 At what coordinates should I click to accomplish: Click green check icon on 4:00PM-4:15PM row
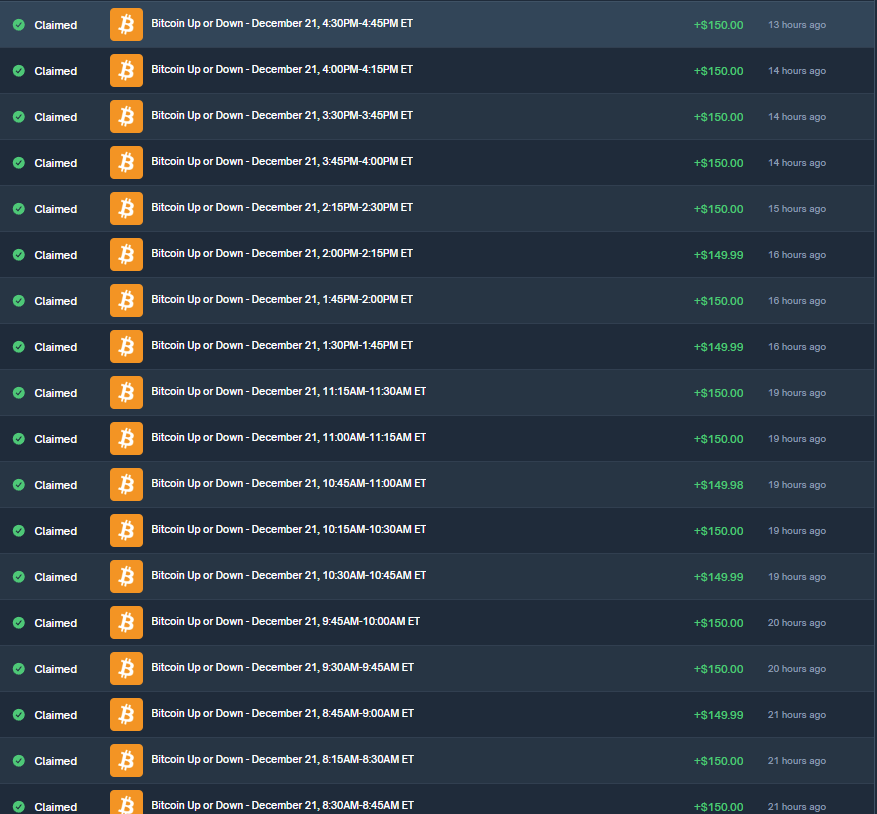(x=19, y=70)
